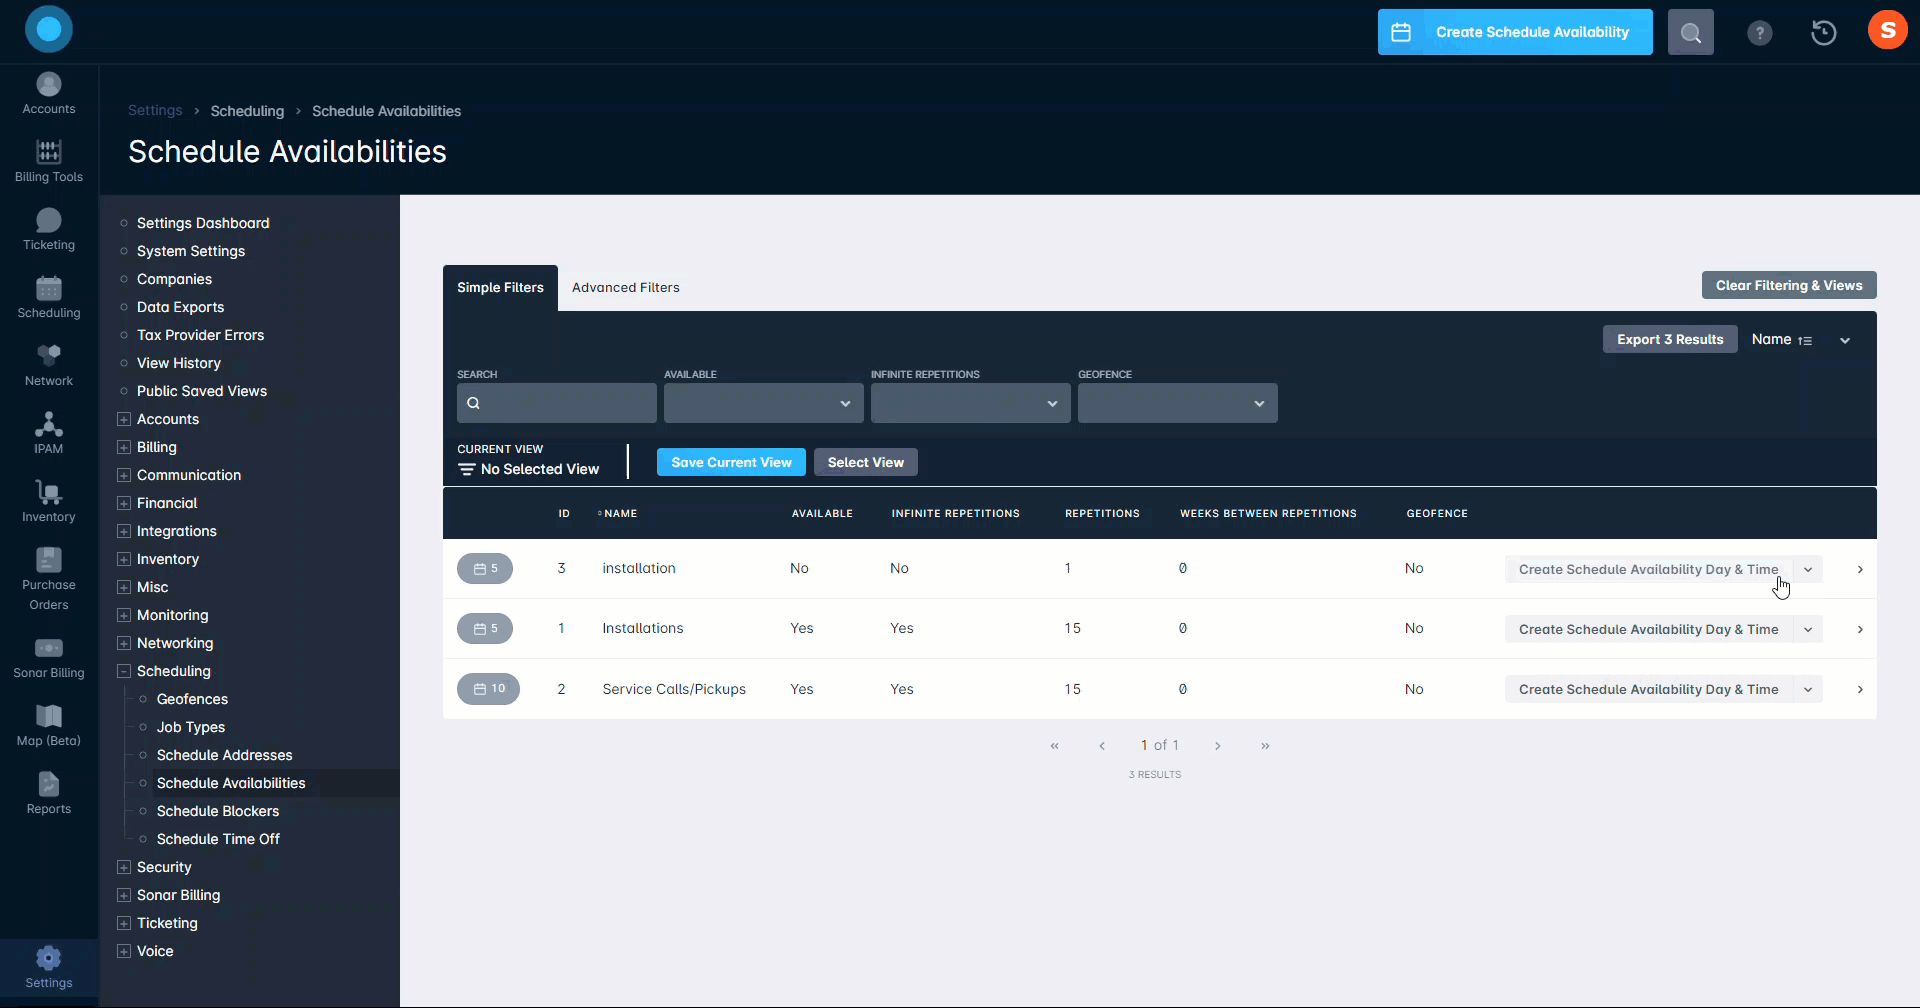Open the Geofence filter dropdown
Screen dimensions: 1920x1008
coord(1178,403)
